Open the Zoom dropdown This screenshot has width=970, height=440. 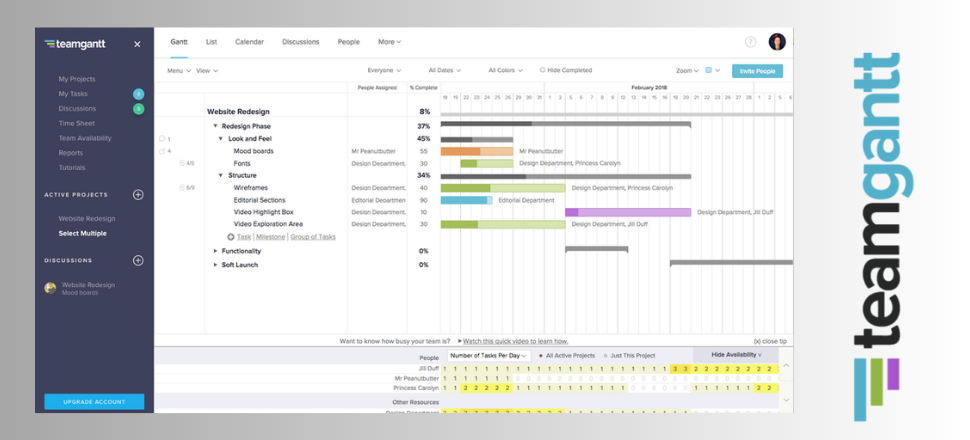point(687,71)
